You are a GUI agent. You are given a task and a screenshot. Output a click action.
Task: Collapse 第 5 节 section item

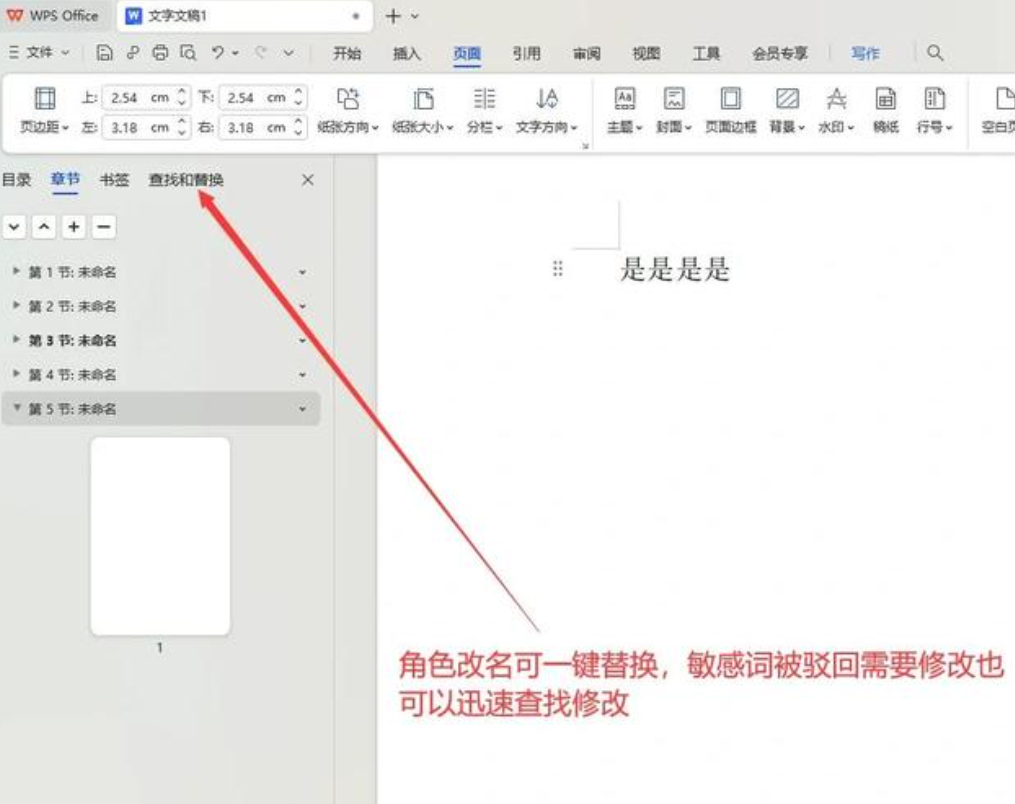click(16, 409)
